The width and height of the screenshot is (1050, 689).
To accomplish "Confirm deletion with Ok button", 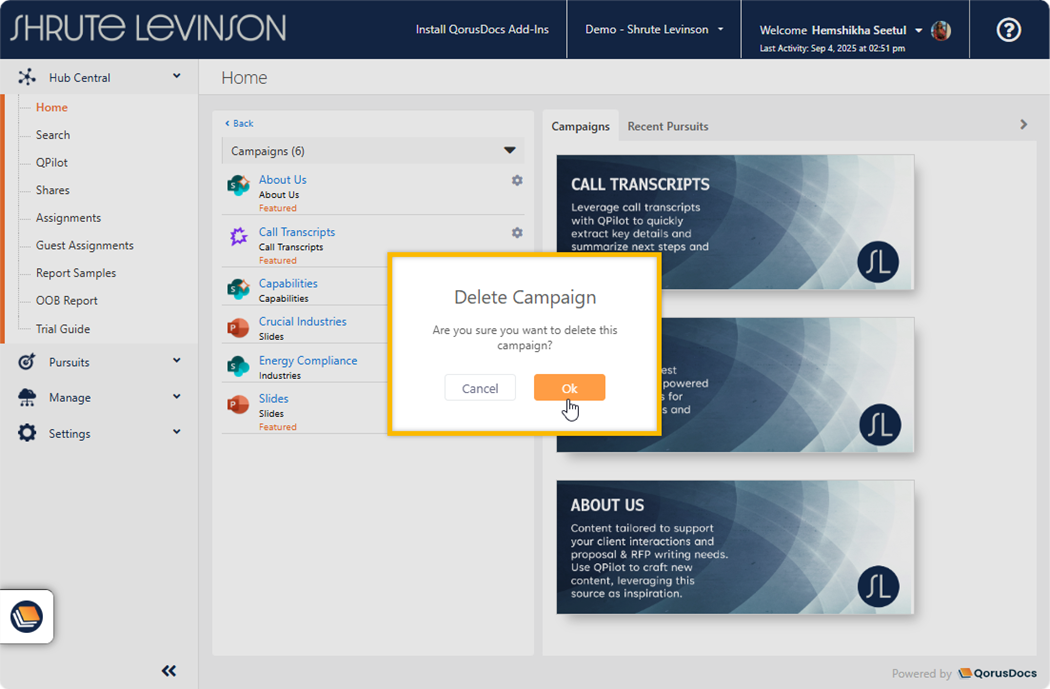I will 569,388.
